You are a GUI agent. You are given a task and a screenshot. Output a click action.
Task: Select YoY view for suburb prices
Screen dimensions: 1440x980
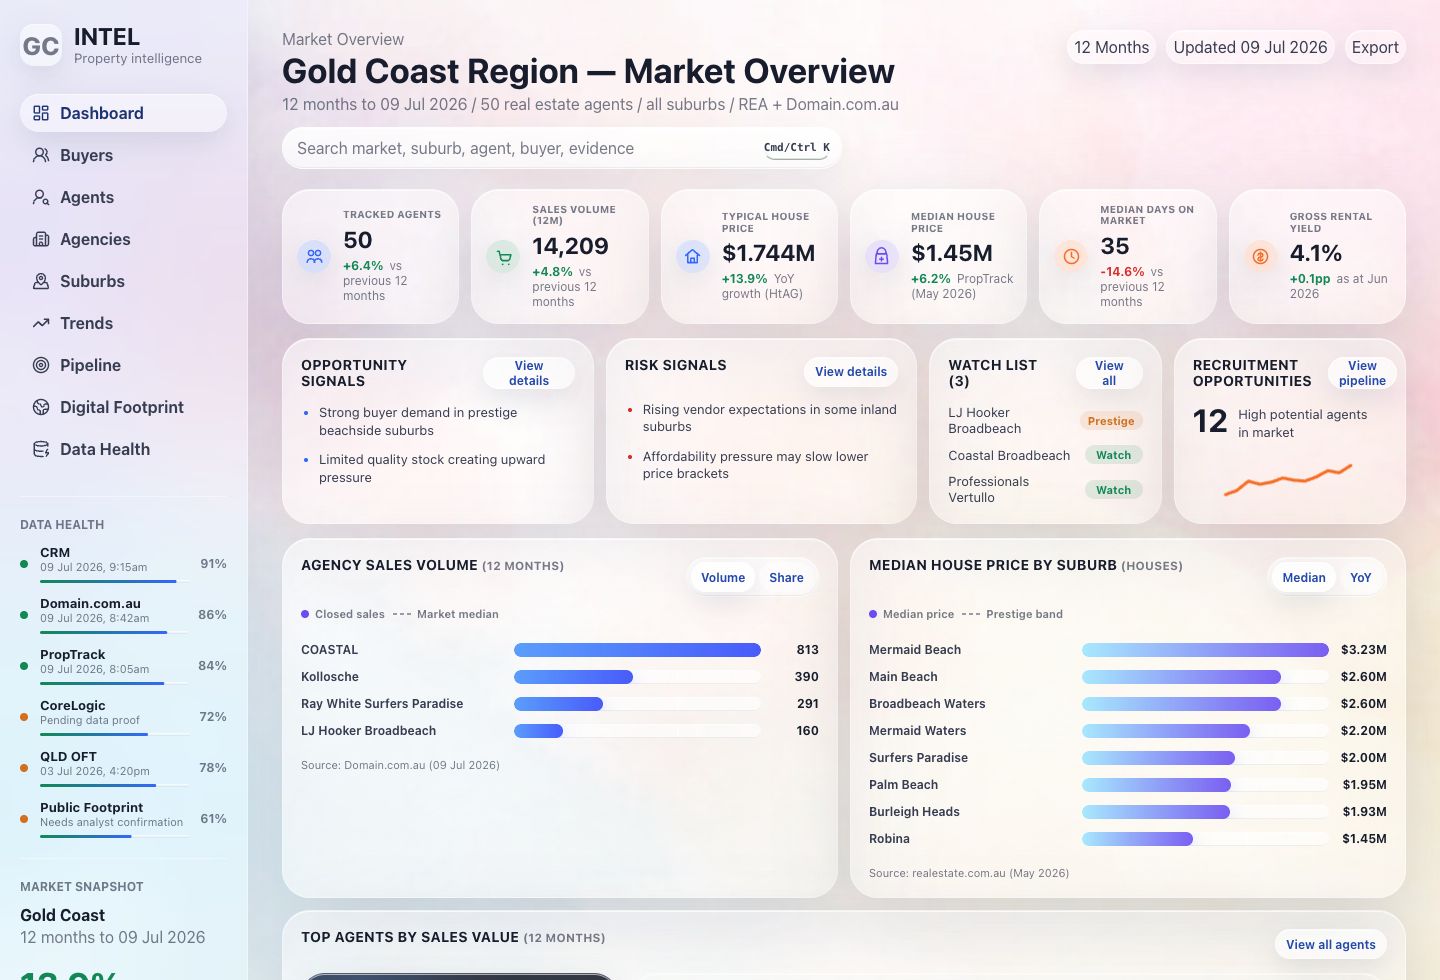(x=1360, y=577)
